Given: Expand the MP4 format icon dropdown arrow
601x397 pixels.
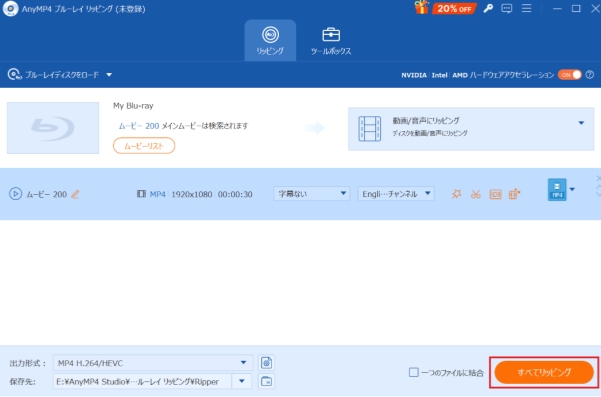Looking at the screenshot, I should coord(572,189).
